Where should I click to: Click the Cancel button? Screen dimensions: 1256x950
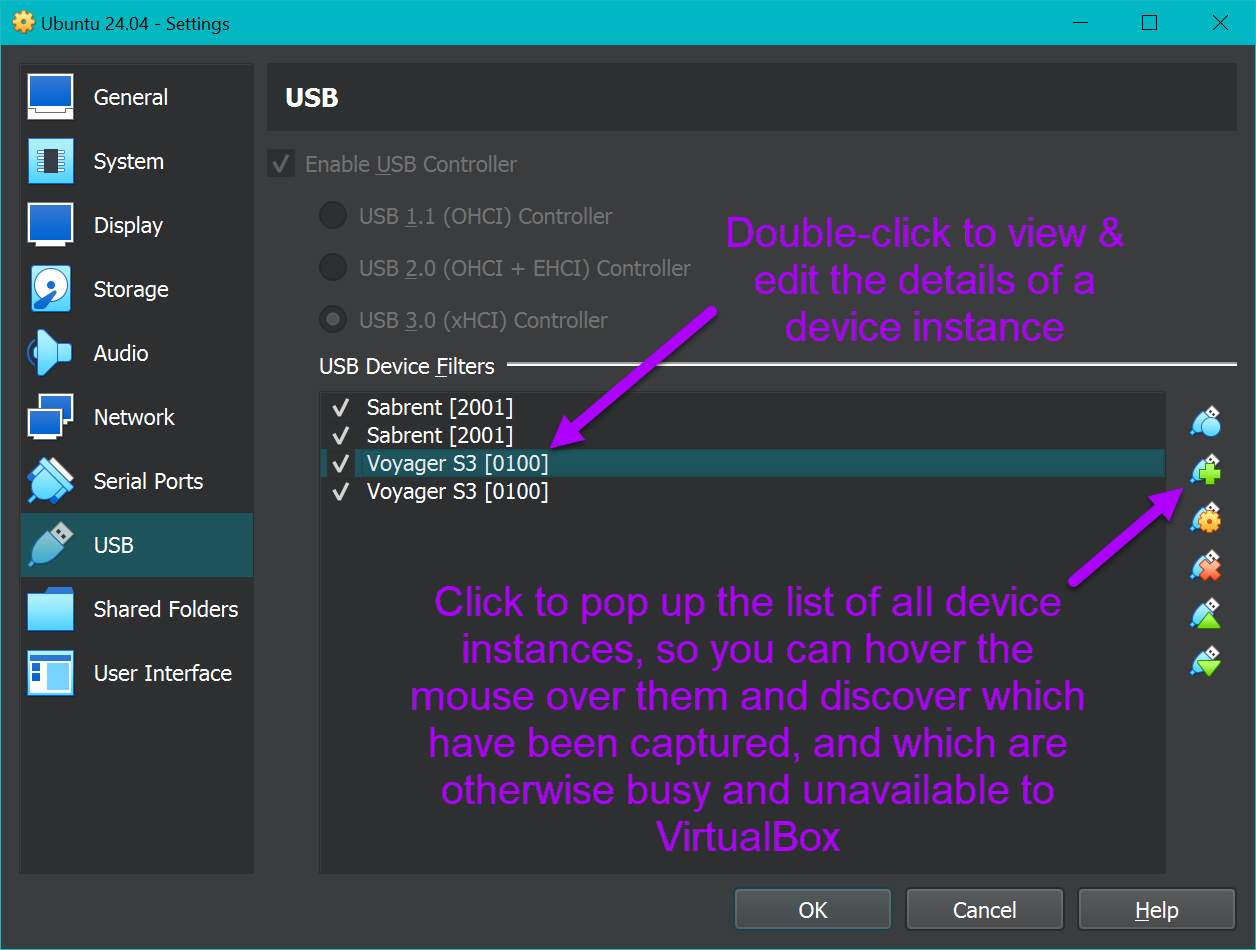pyautogui.click(x=984, y=910)
